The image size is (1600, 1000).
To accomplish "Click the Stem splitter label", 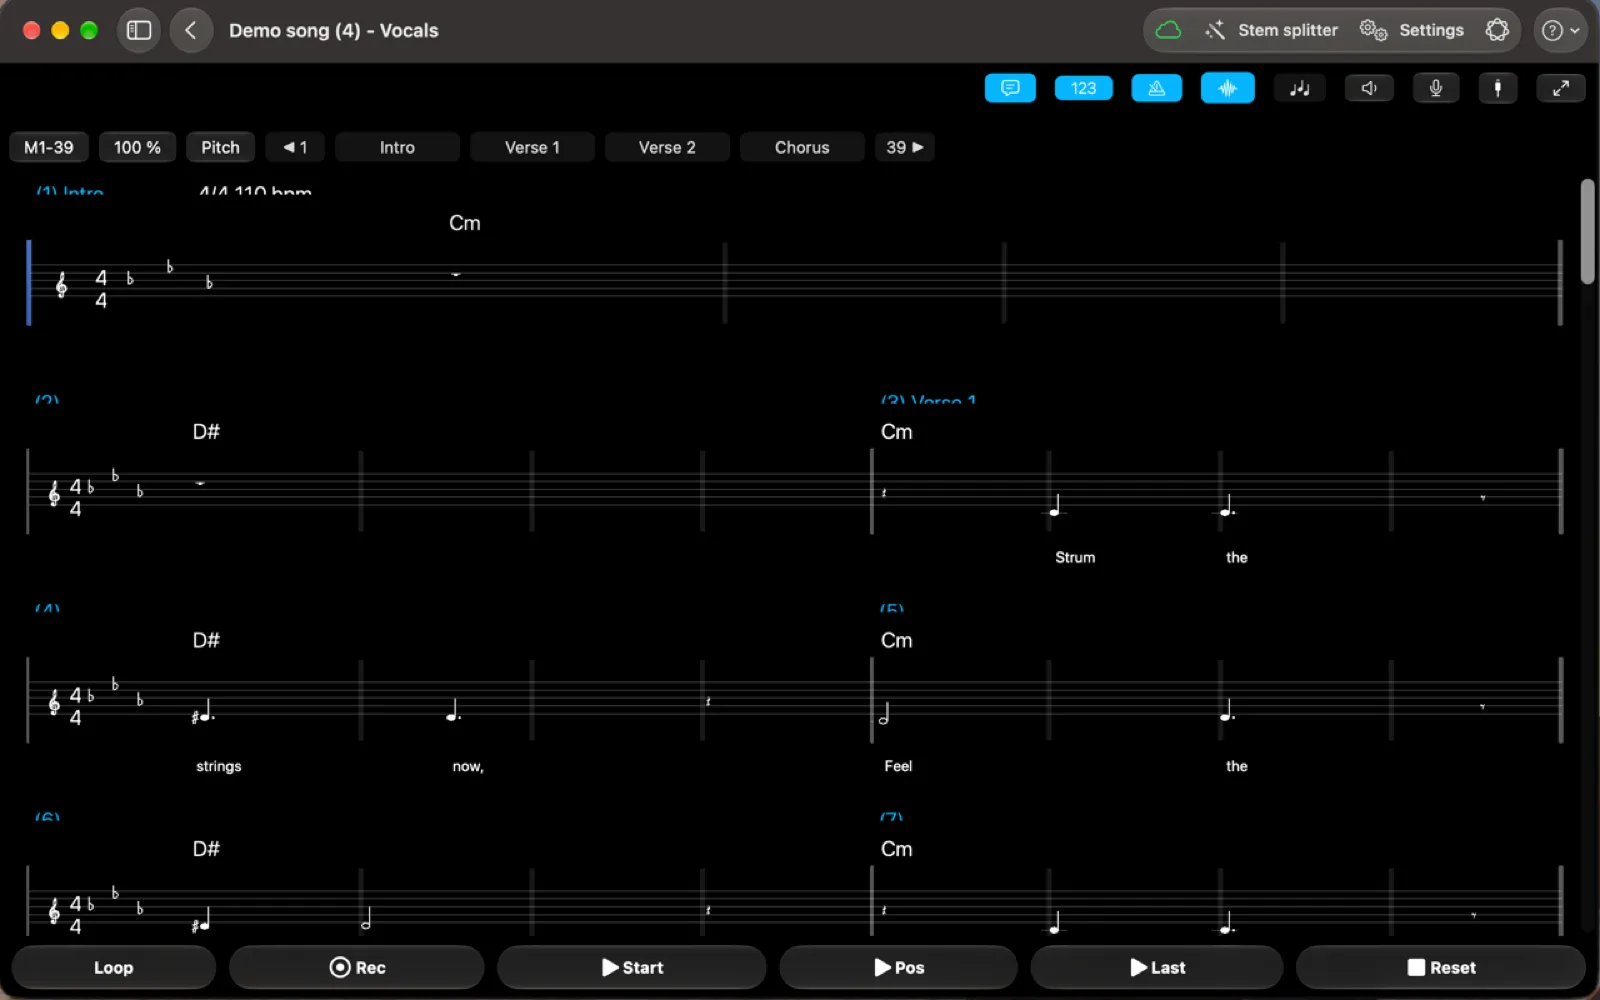I will pos(1288,30).
